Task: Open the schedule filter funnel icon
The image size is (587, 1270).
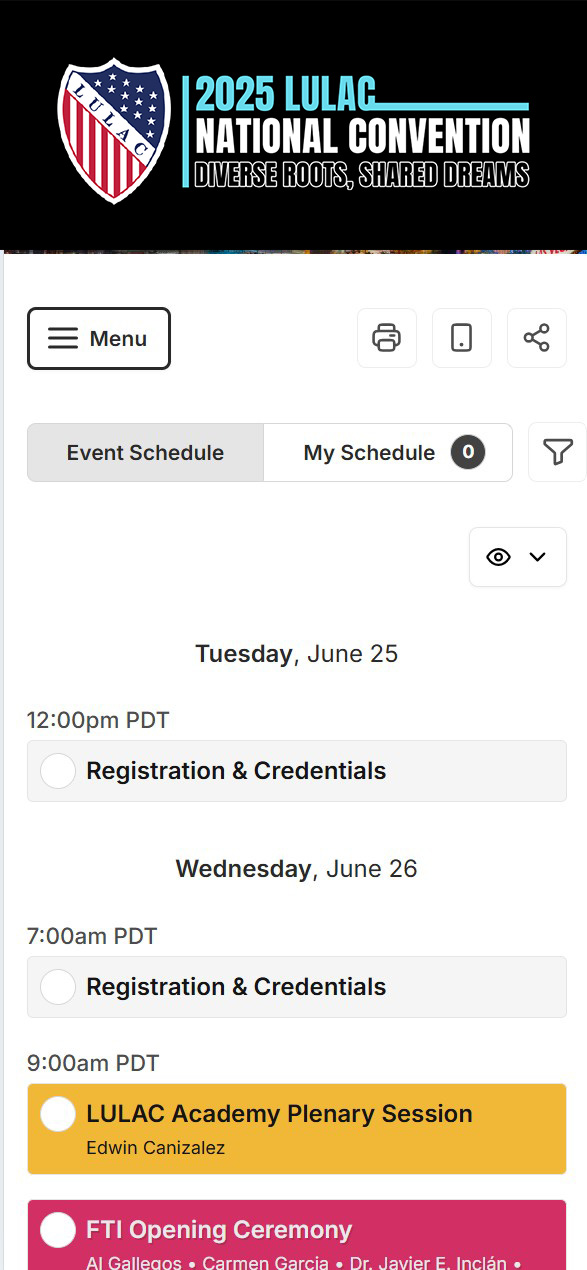Action: point(557,452)
